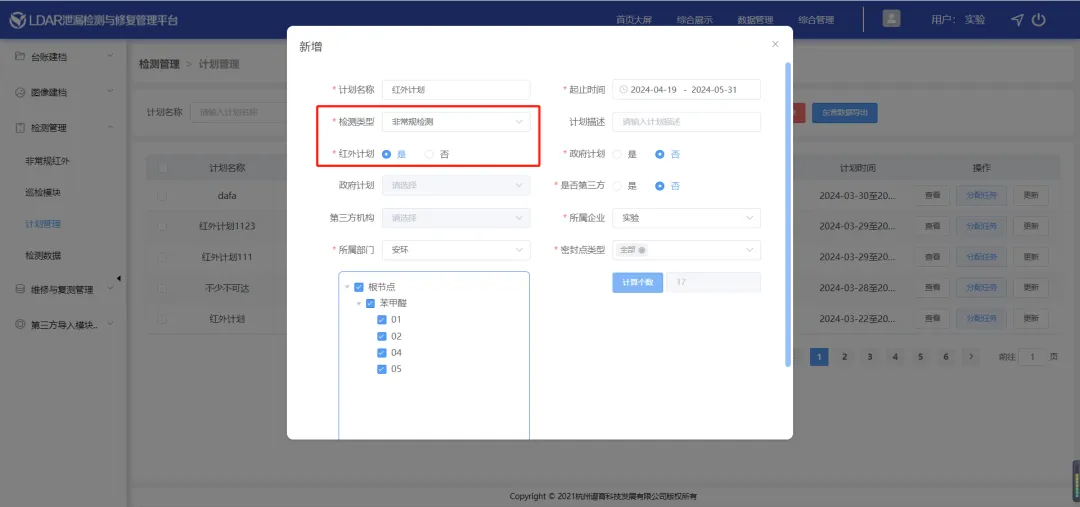Click the 台账建档 folder icon in sidebar
Viewport: 1080px width, 507px height.
pos(20,57)
